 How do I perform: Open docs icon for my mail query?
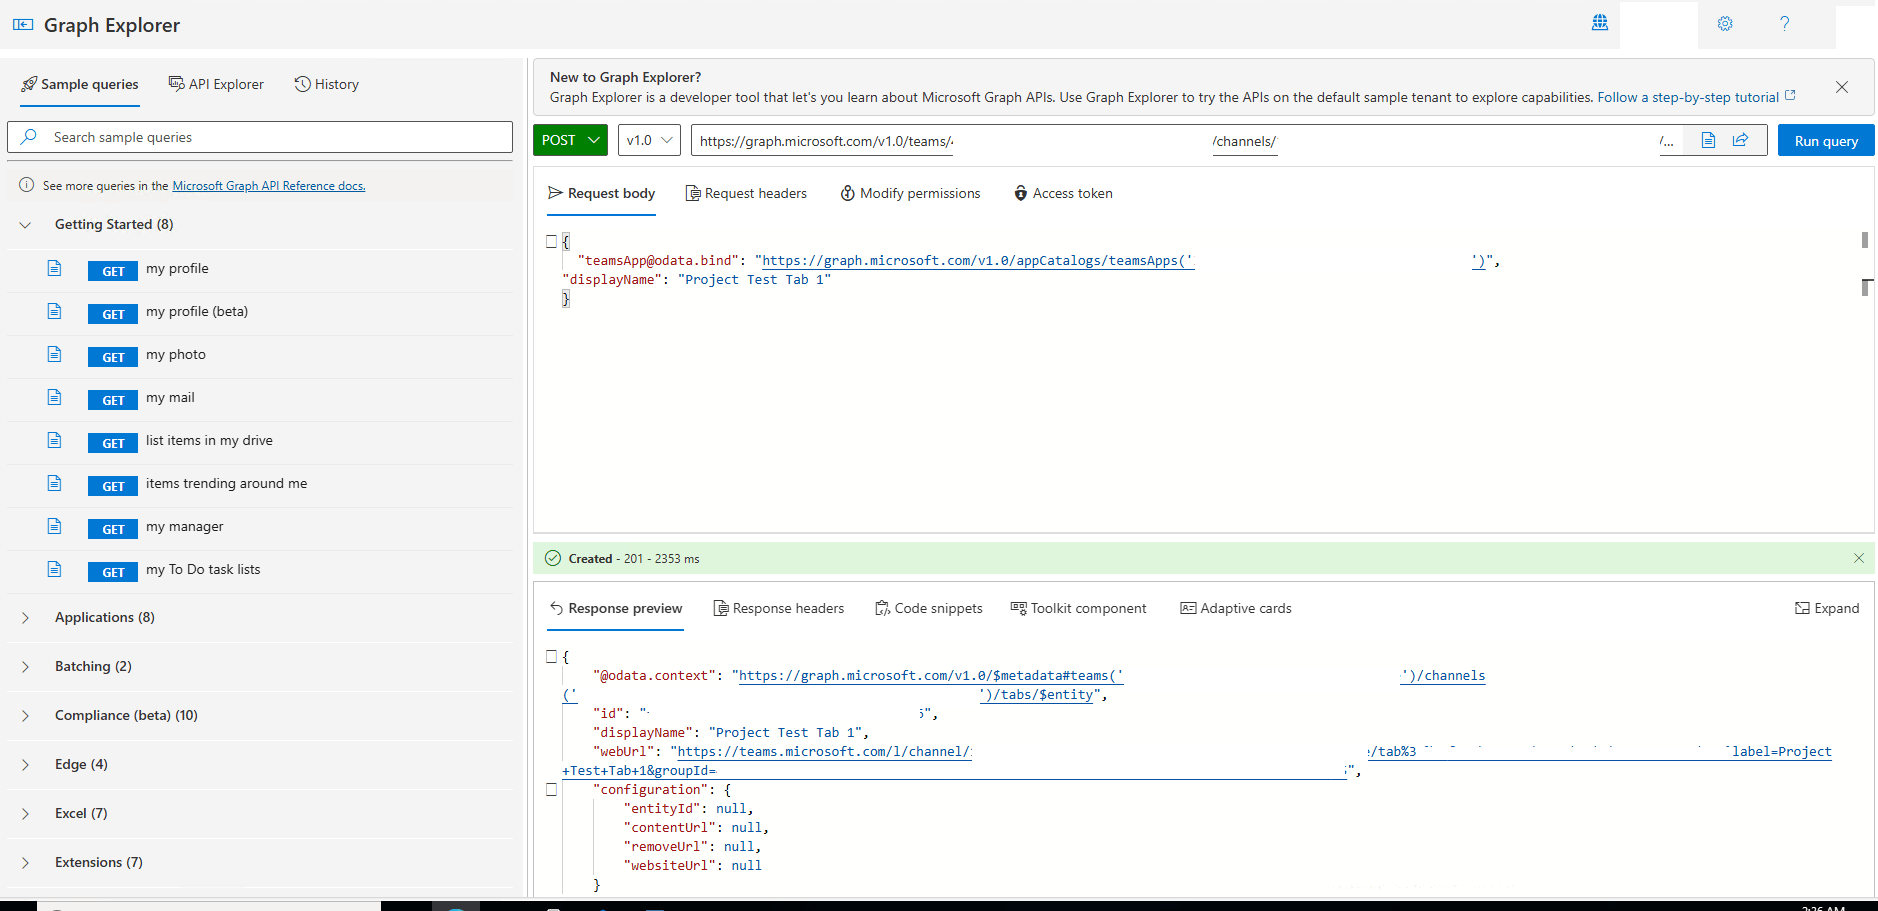coord(55,397)
